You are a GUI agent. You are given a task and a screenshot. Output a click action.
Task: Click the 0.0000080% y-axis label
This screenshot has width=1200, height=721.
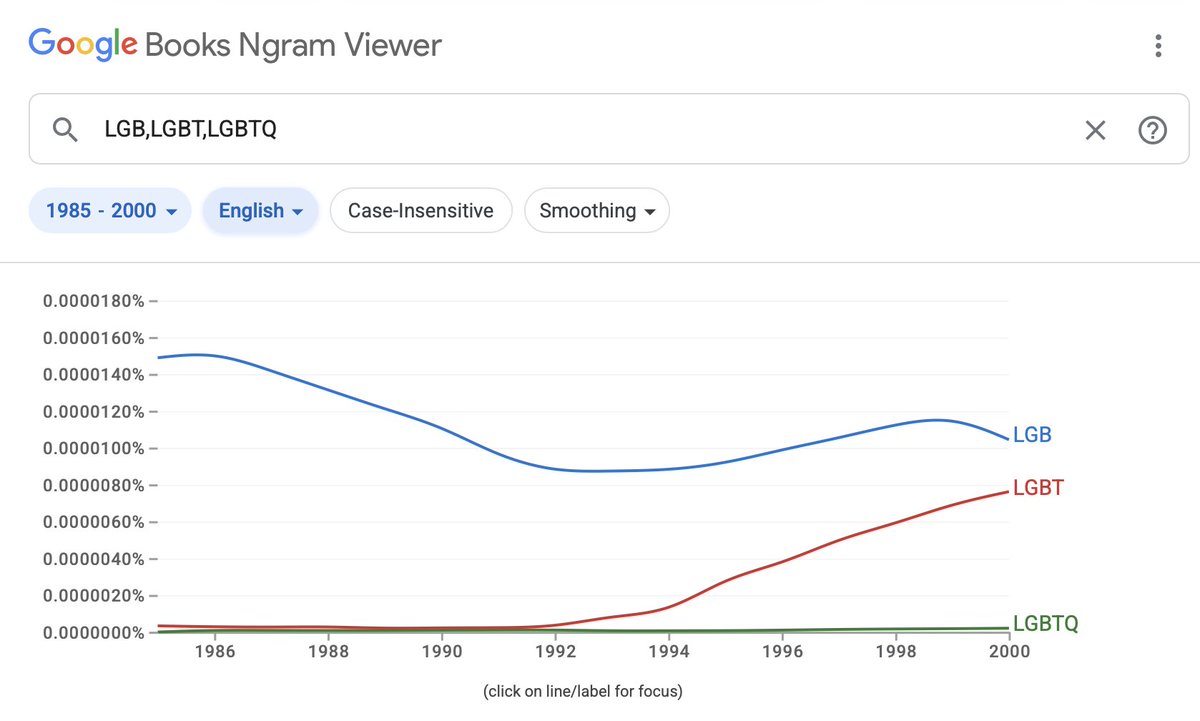pyautogui.click(x=94, y=486)
